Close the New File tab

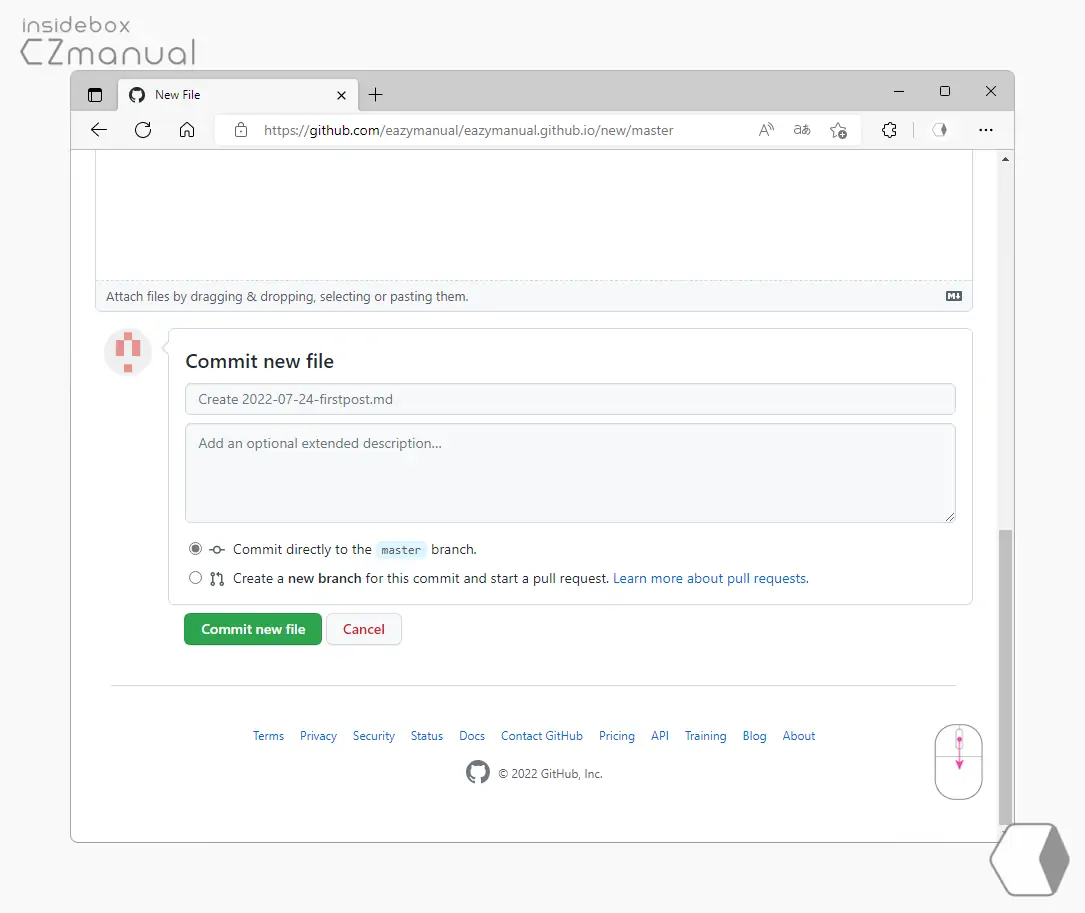click(341, 96)
